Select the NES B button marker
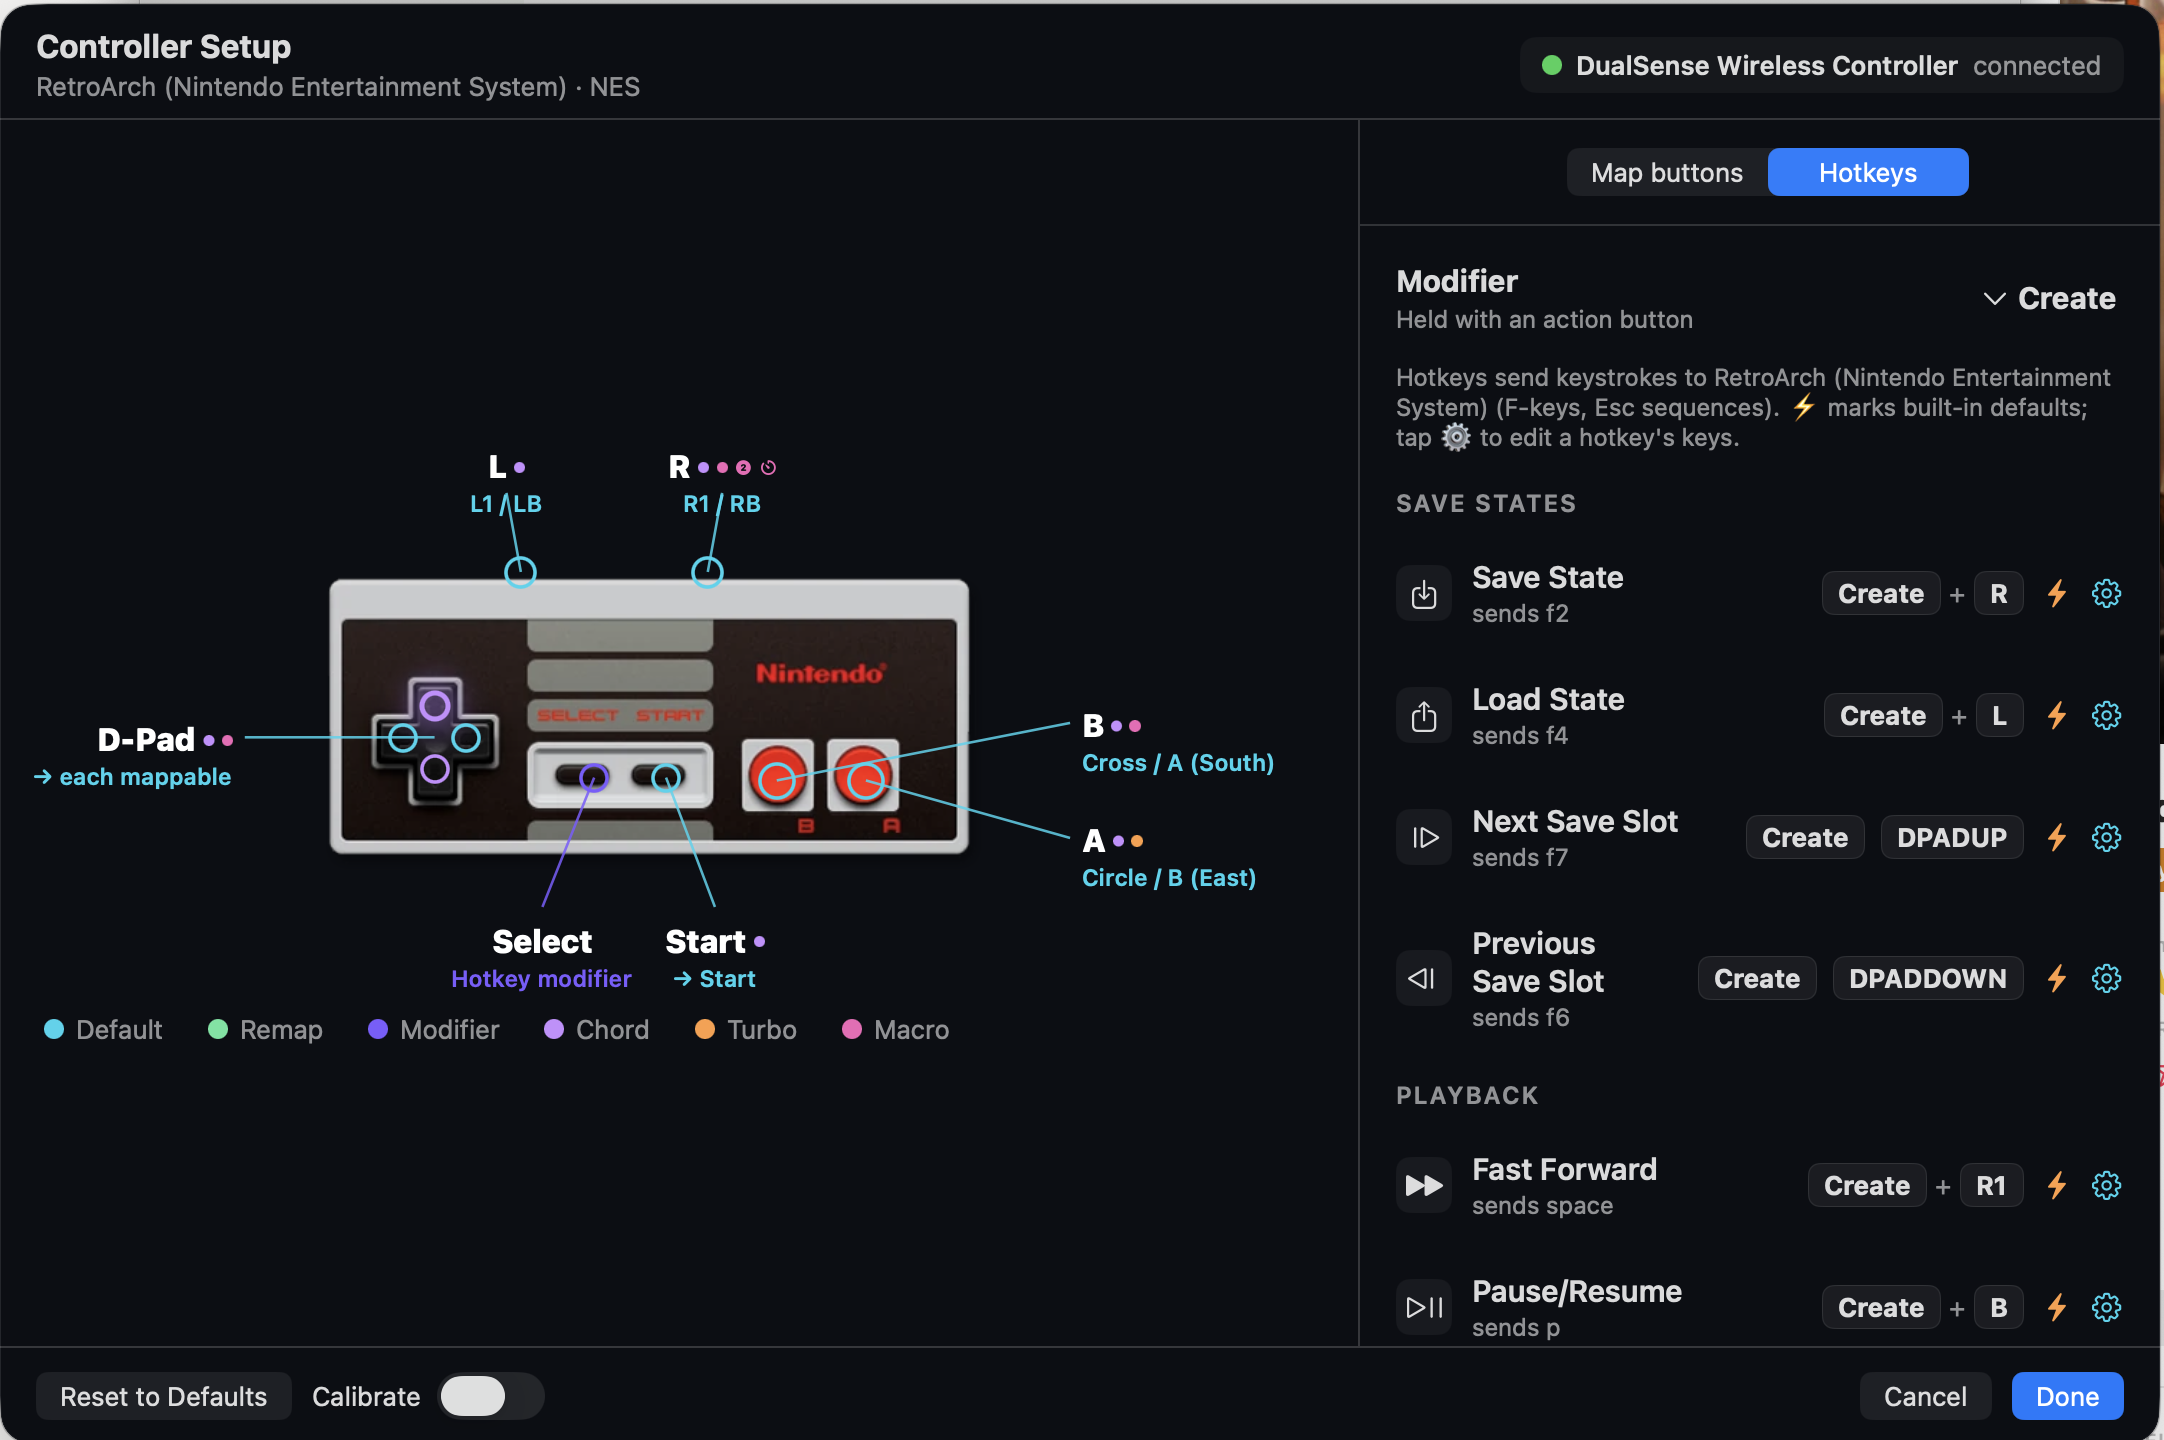 point(777,780)
